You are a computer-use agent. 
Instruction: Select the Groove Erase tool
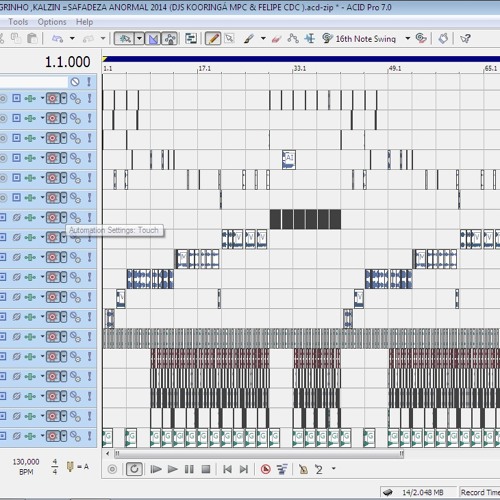[x=421, y=39]
